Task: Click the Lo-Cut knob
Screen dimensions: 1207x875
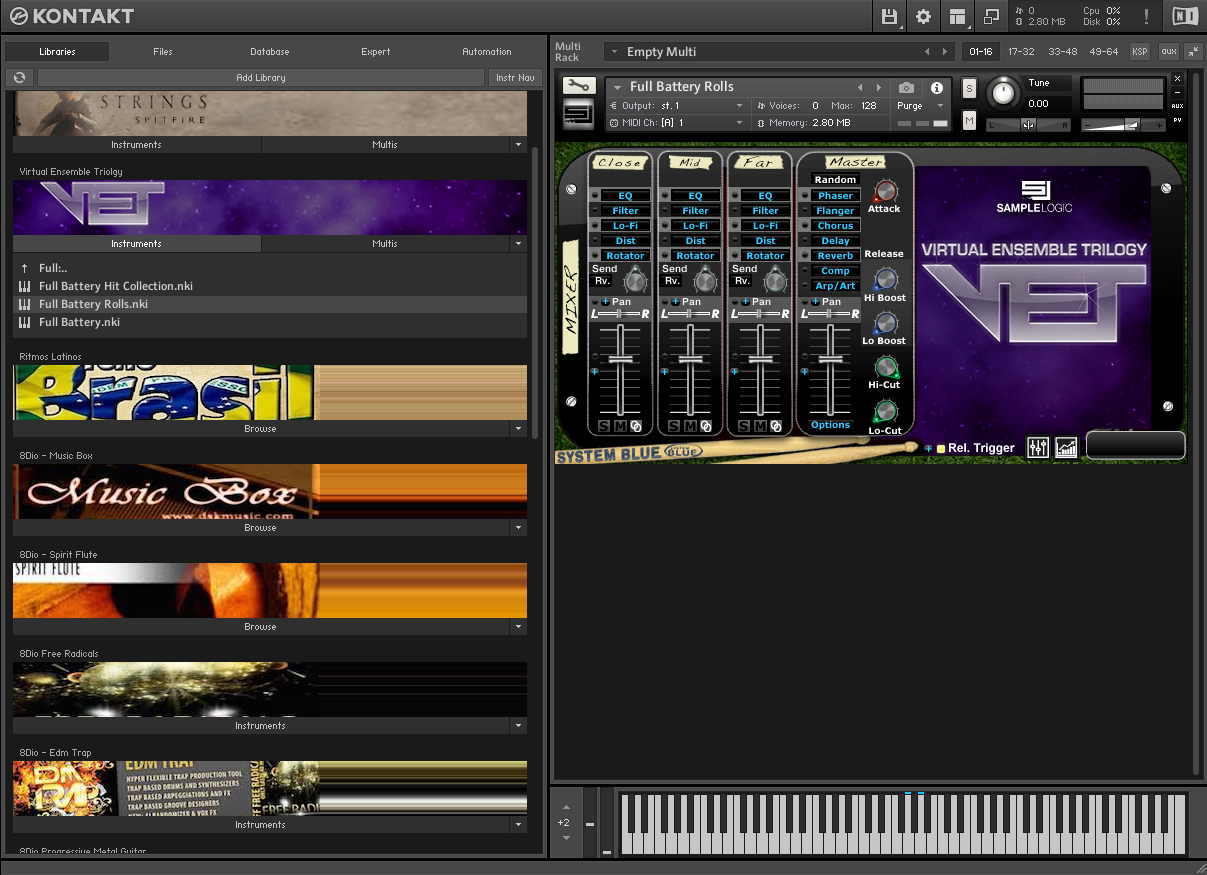Action: [x=886, y=411]
